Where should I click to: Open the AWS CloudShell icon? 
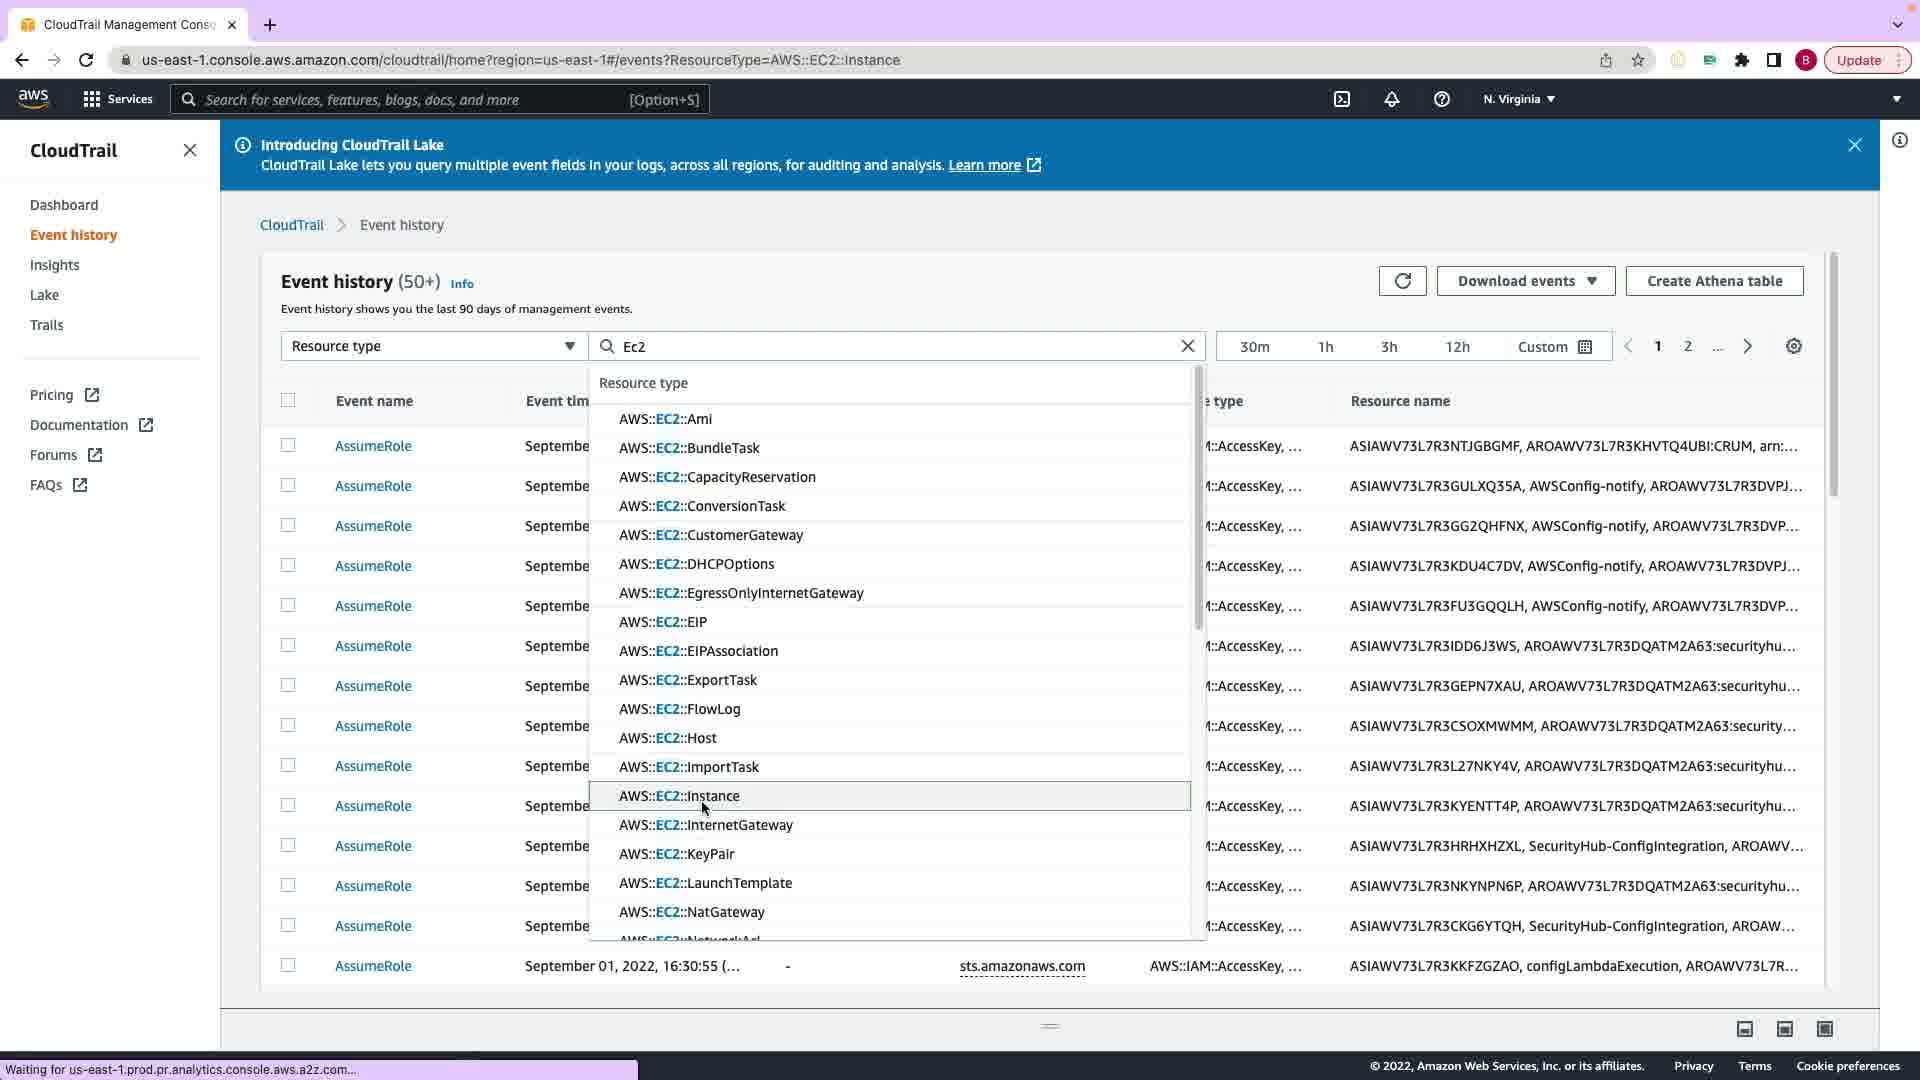1342,99
